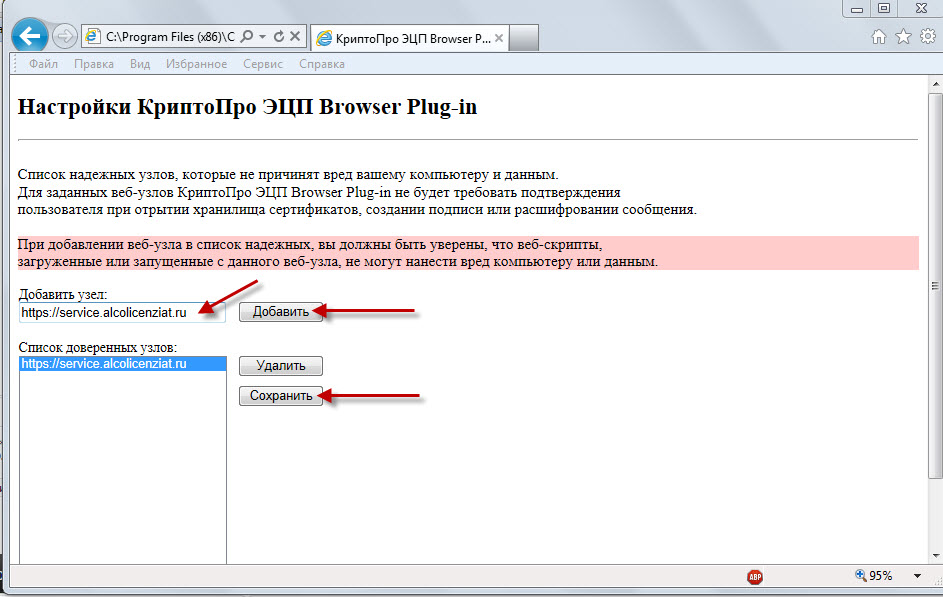Image resolution: width=943 pixels, height=597 pixels.
Task: Click the Добавить узел text input field
Action: [x=121, y=312]
